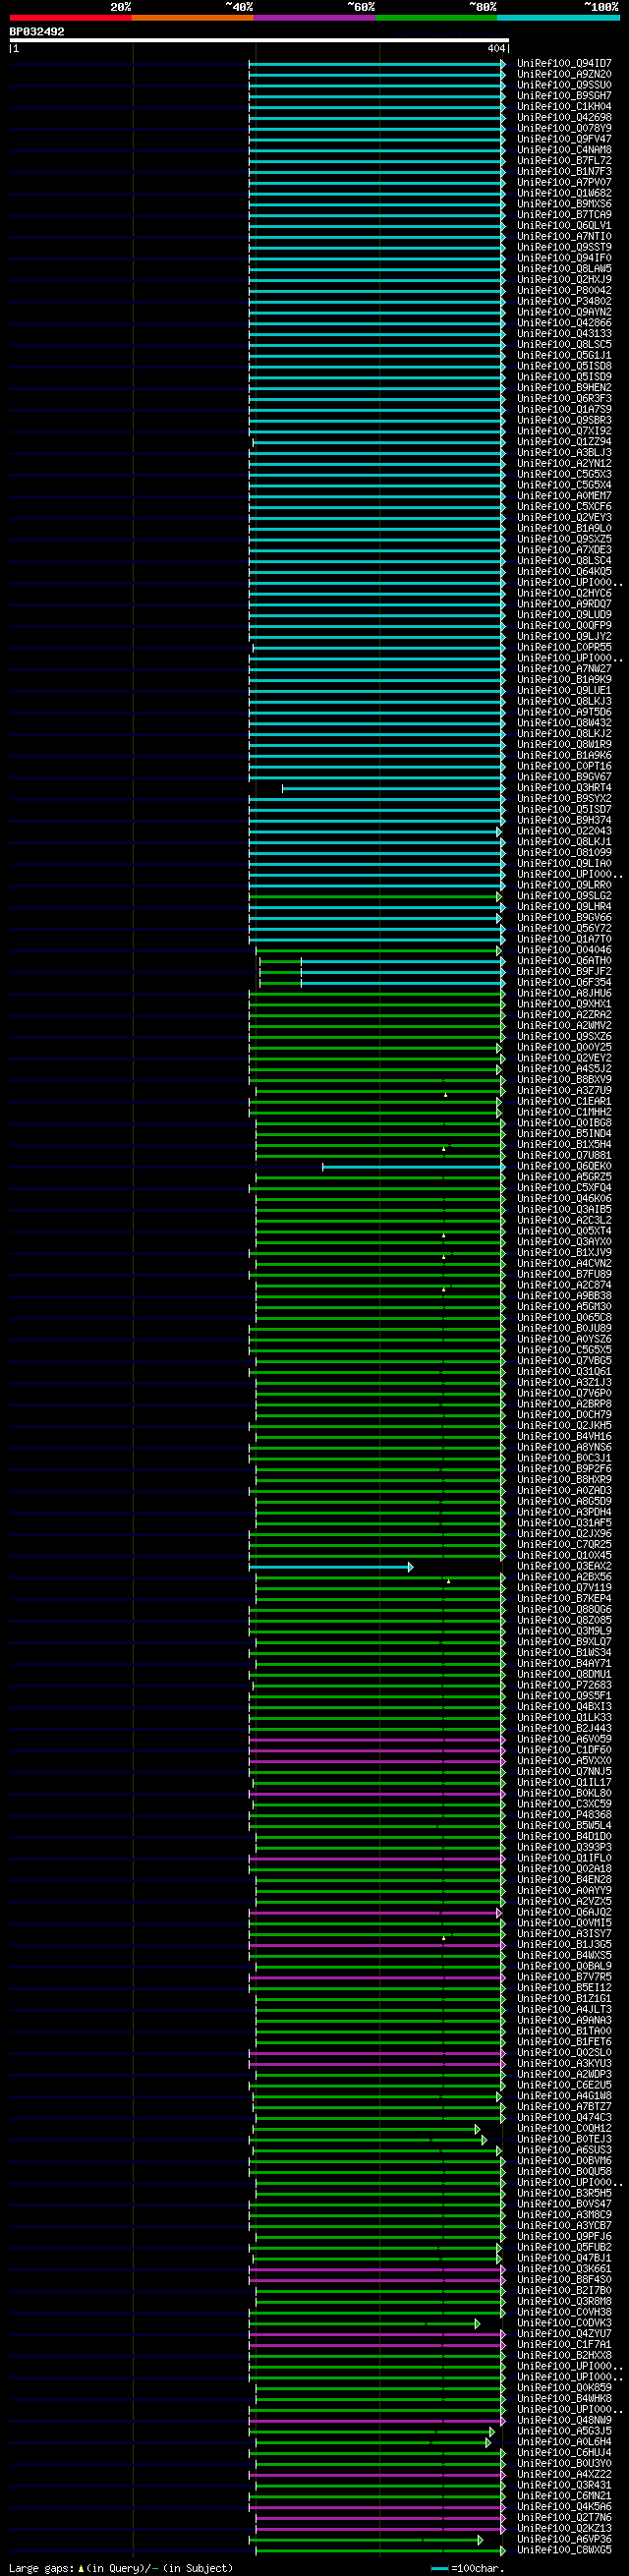Viewport: 629px width, 2576px height.
Task: Click the green arrowhead on B0TEJ3 bar
Action: pyautogui.click(x=484, y=2140)
